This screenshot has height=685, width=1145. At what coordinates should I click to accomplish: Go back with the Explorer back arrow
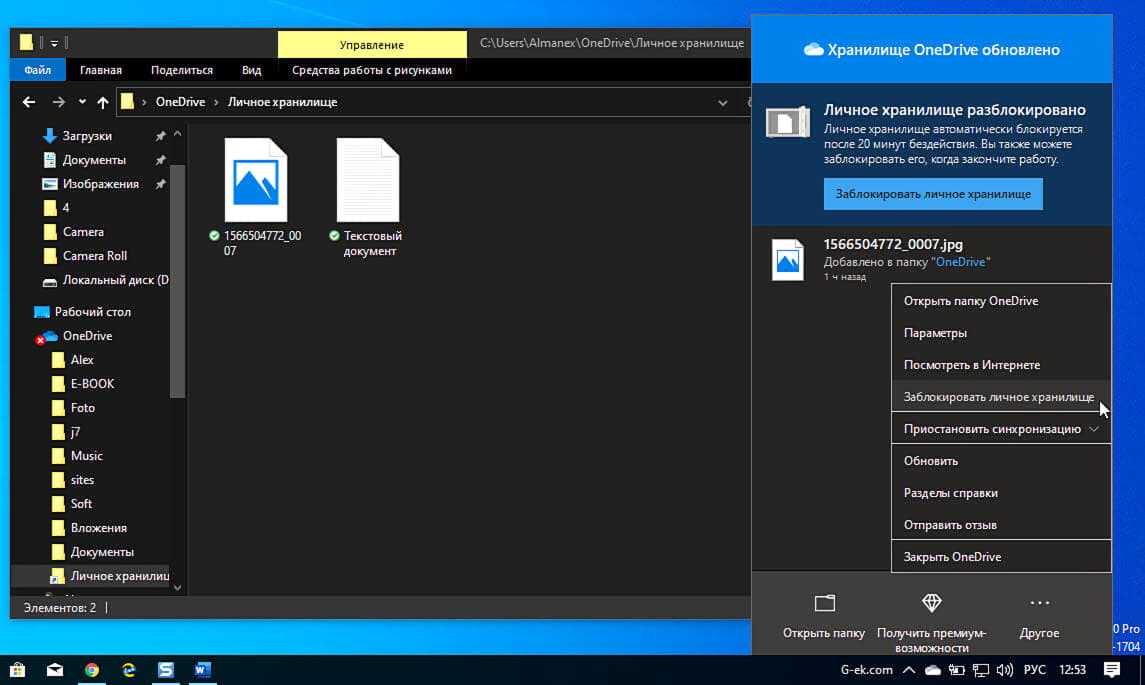click(29, 102)
